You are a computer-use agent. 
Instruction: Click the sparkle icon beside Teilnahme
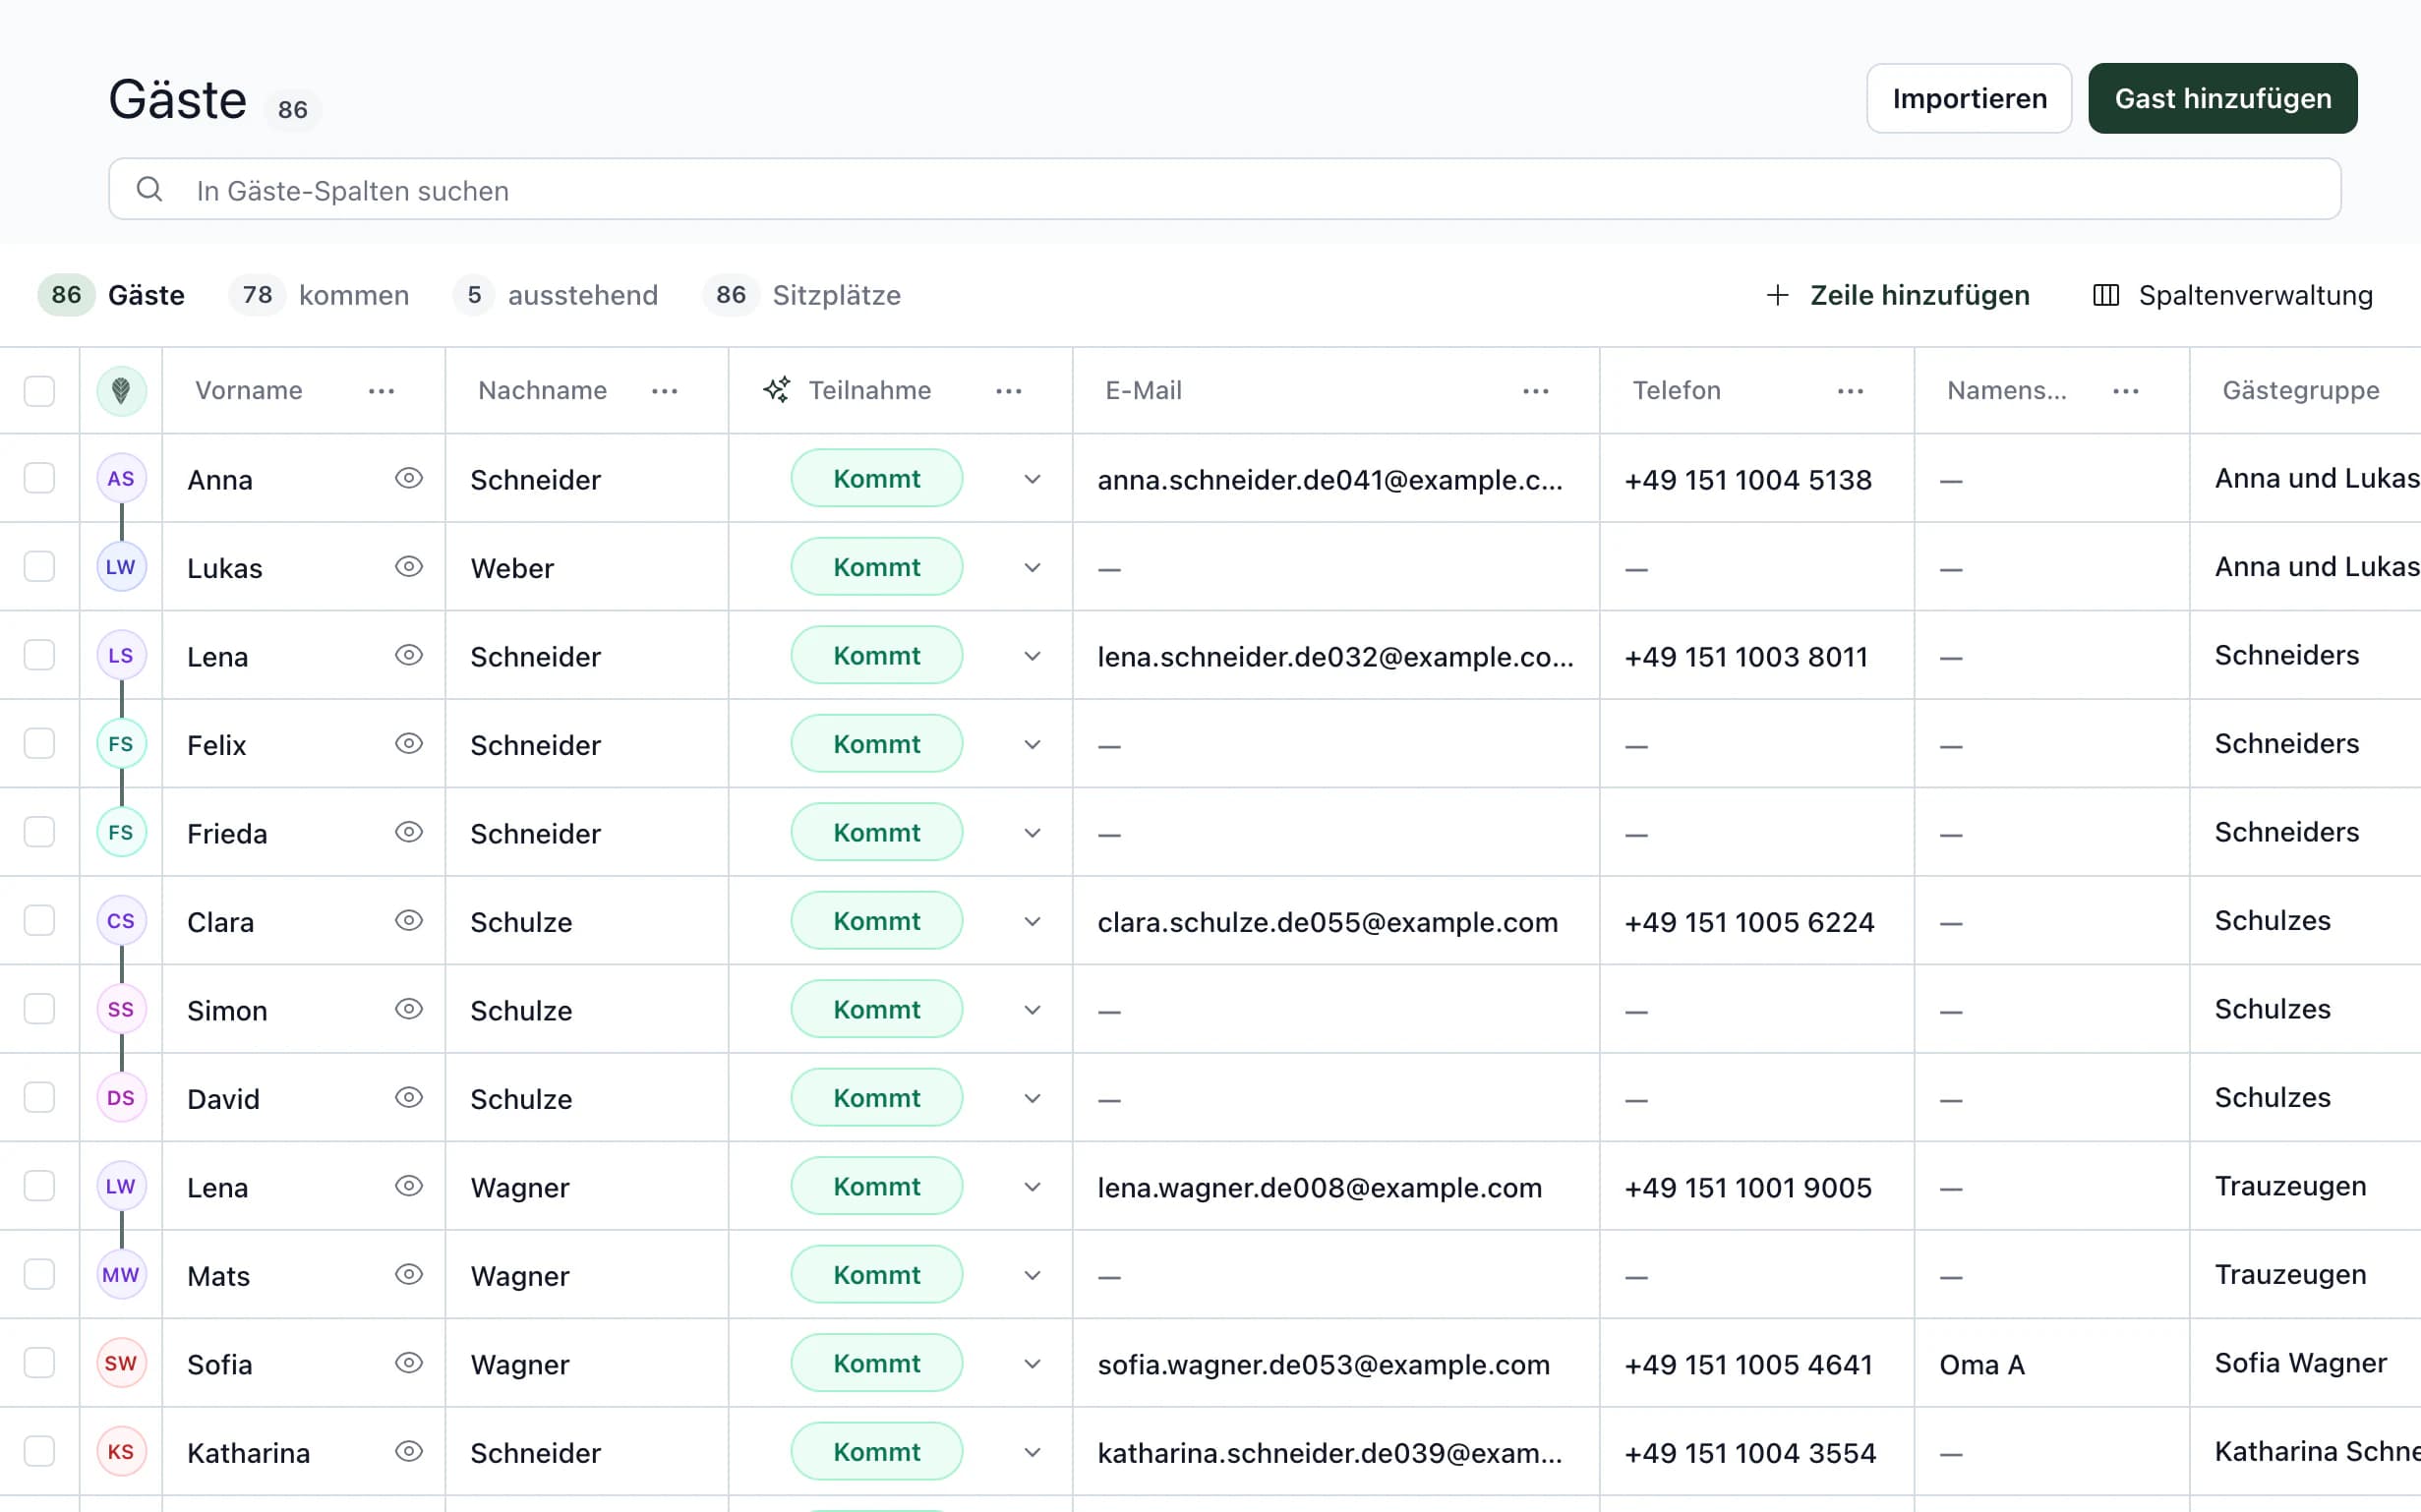click(777, 390)
